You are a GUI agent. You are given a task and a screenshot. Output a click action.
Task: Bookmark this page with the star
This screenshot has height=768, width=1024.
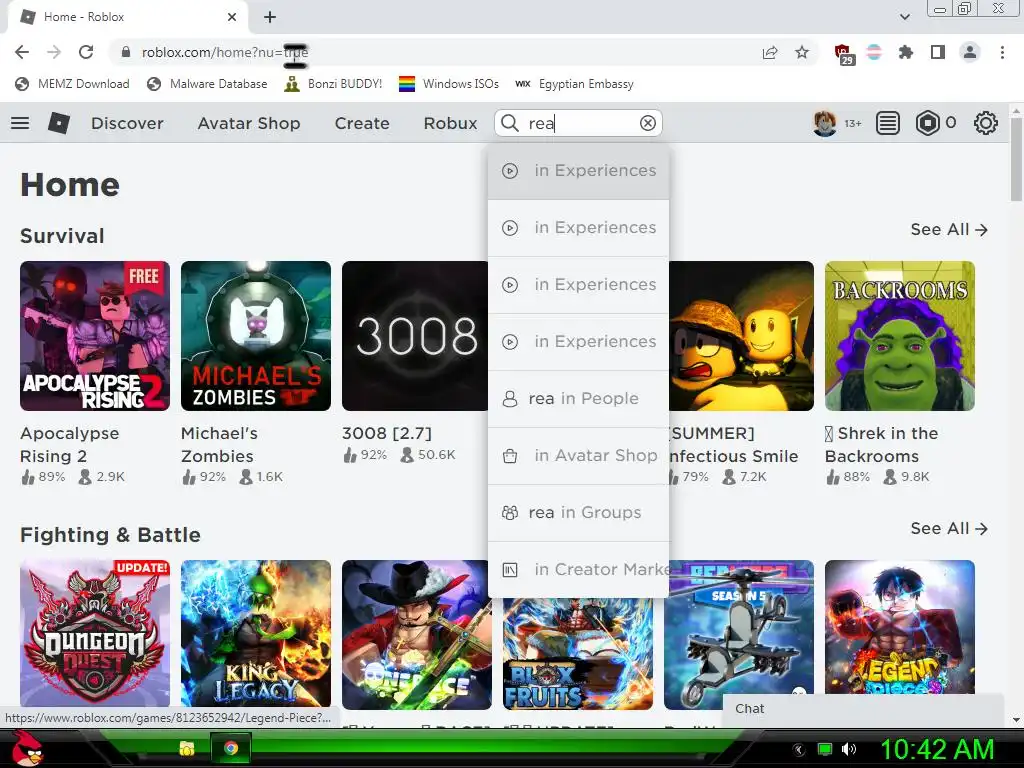[802, 52]
